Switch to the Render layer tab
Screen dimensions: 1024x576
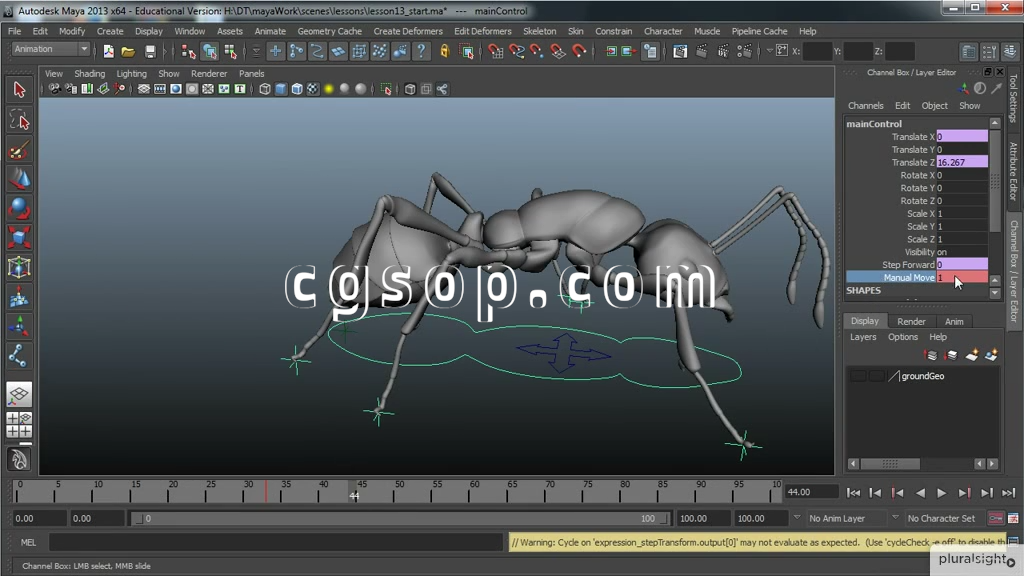[911, 321]
